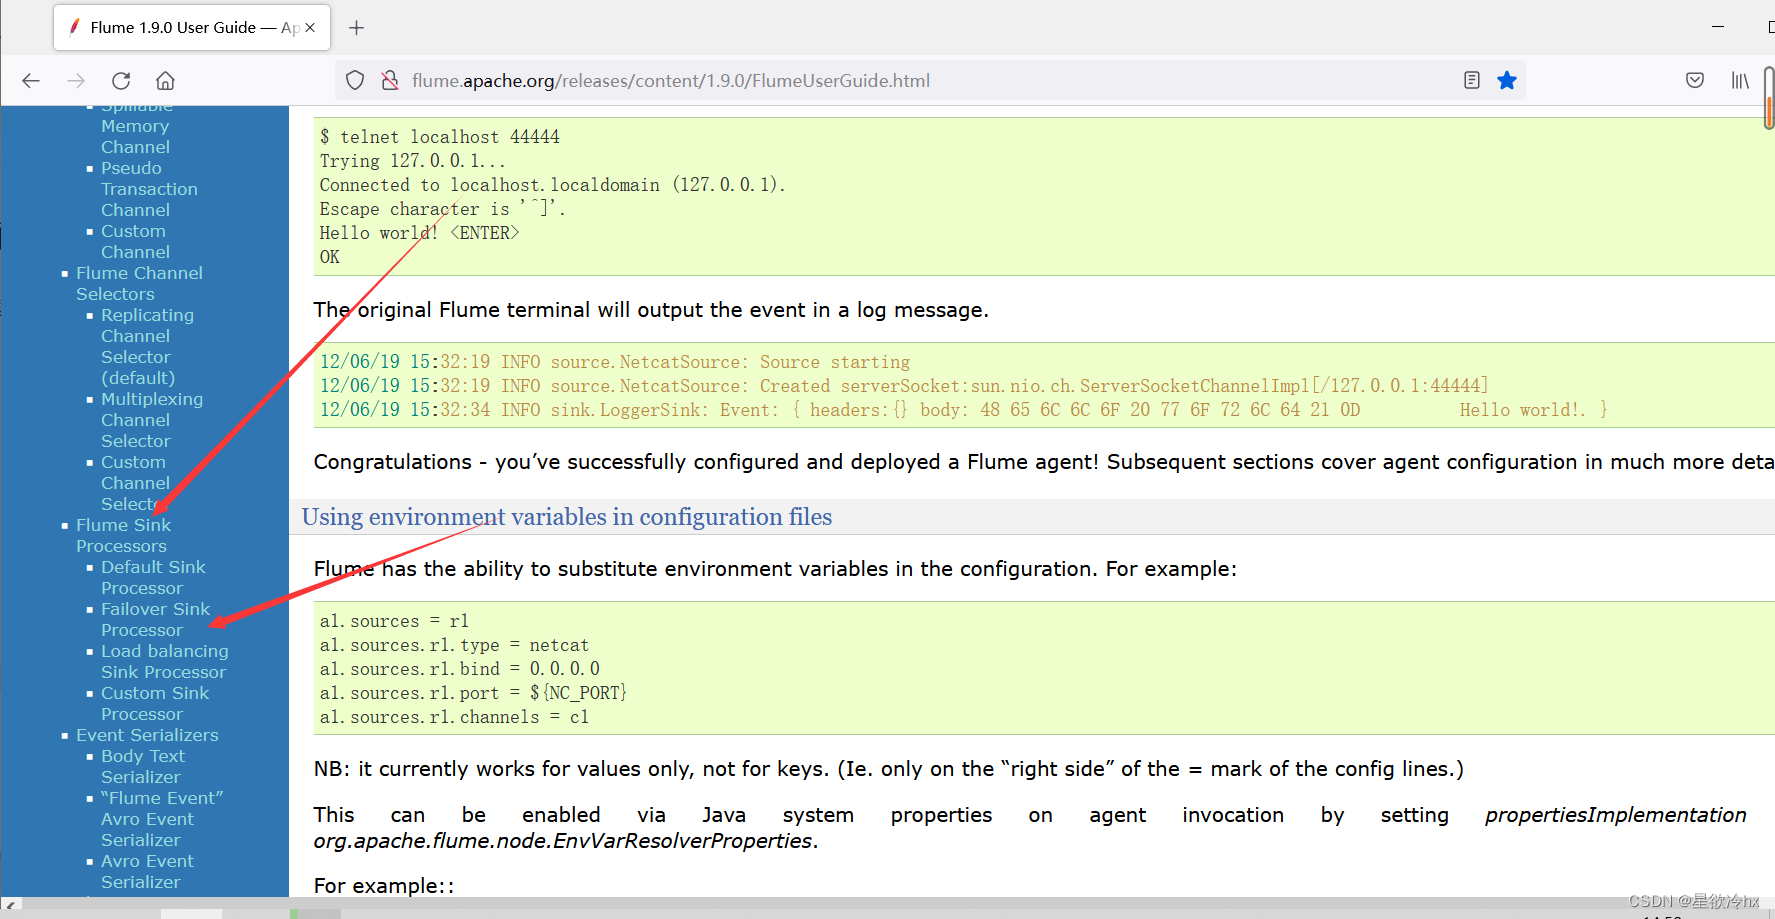
Task: Open a new browser tab
Action: (x=356, y=28)
